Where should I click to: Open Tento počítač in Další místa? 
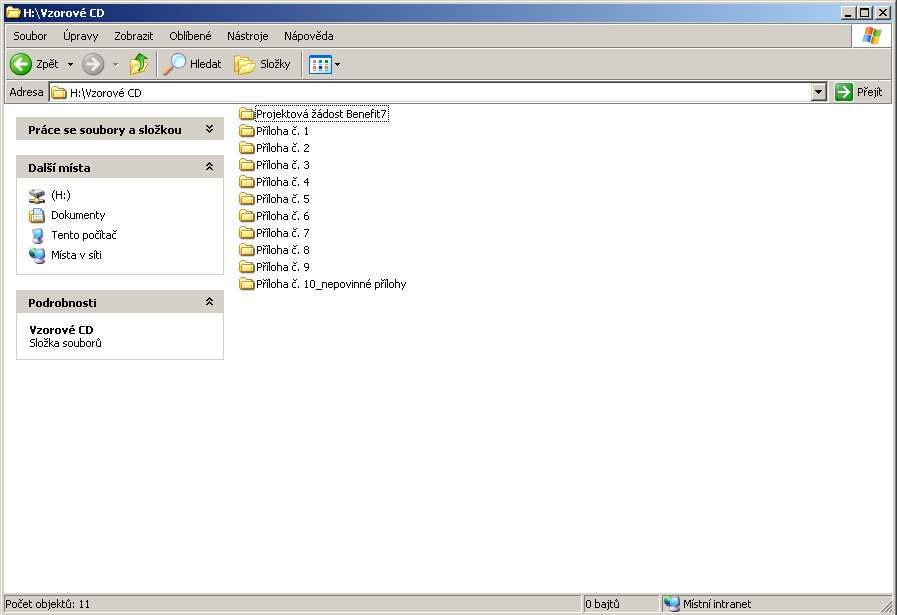84,235
